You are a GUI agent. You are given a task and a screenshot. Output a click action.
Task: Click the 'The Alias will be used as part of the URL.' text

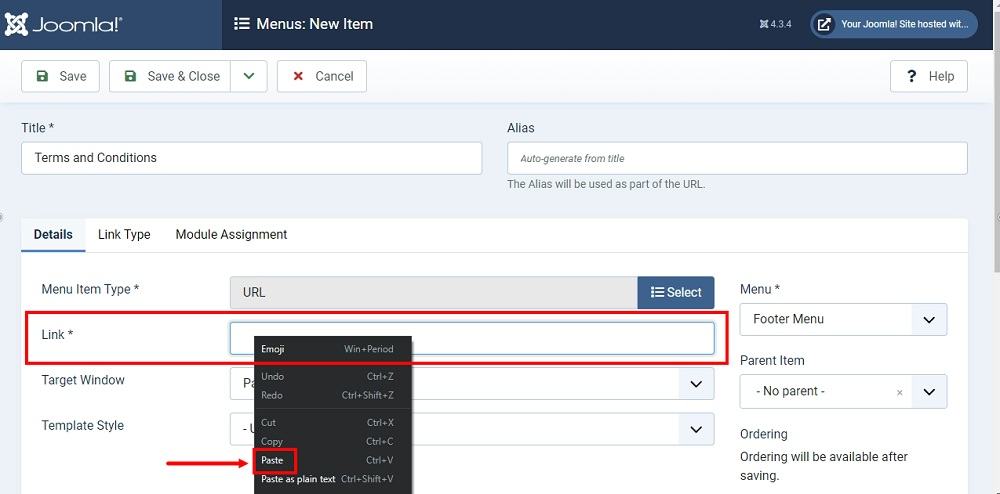[x=606, y=185]
